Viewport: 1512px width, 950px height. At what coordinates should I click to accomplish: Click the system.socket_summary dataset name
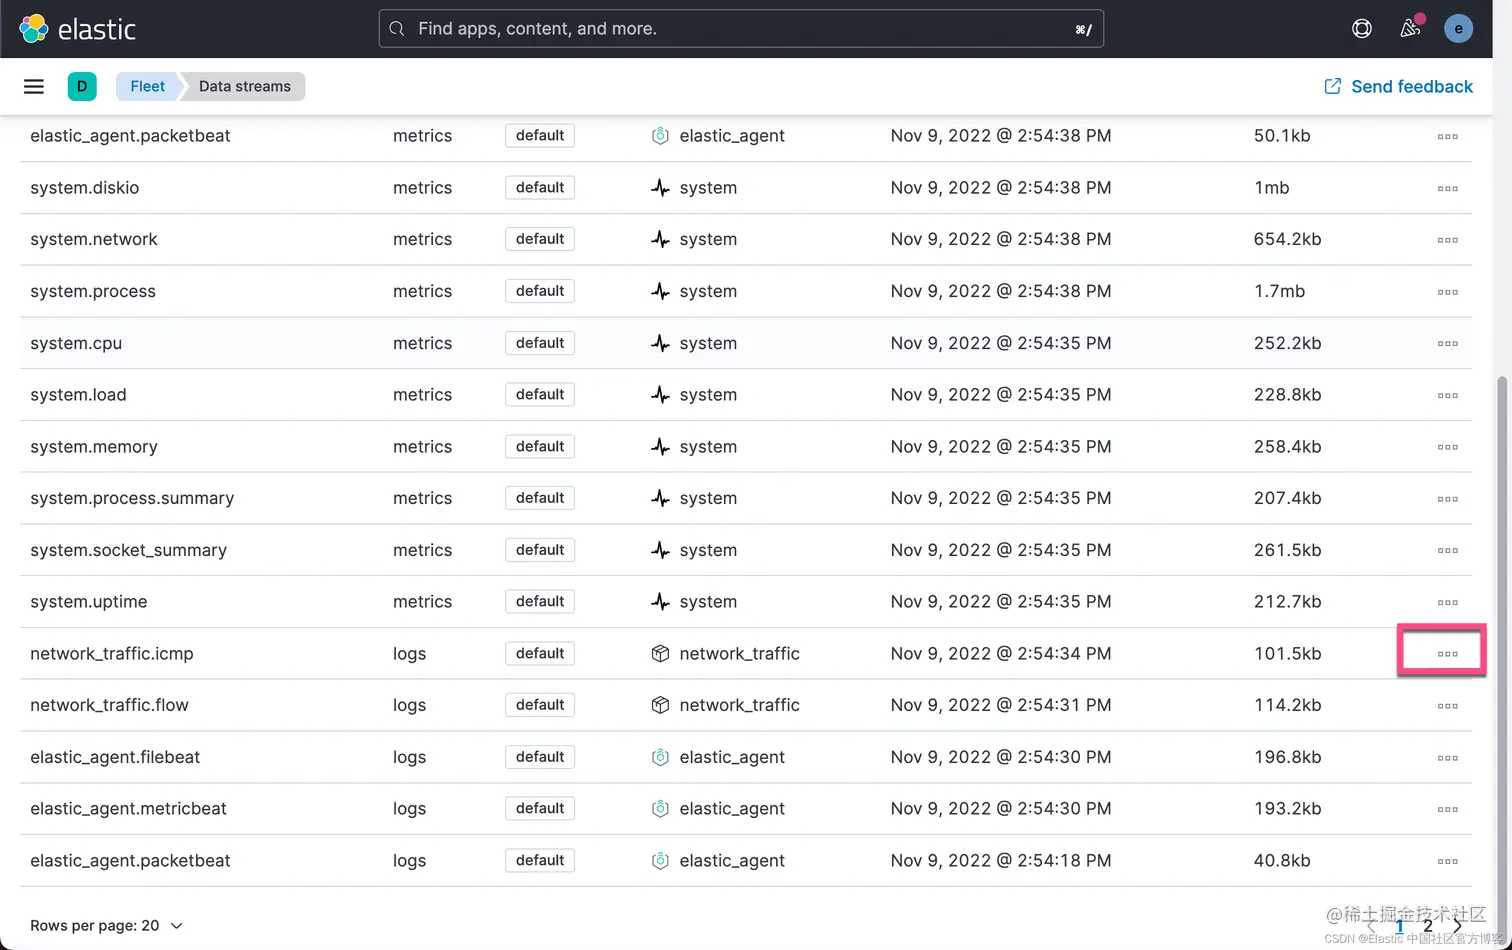click(129, 550)
